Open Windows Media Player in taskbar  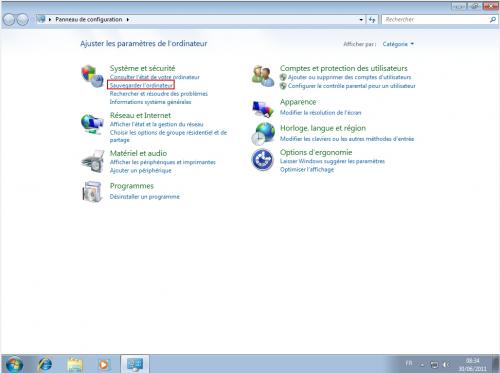[x=104, y=364]
